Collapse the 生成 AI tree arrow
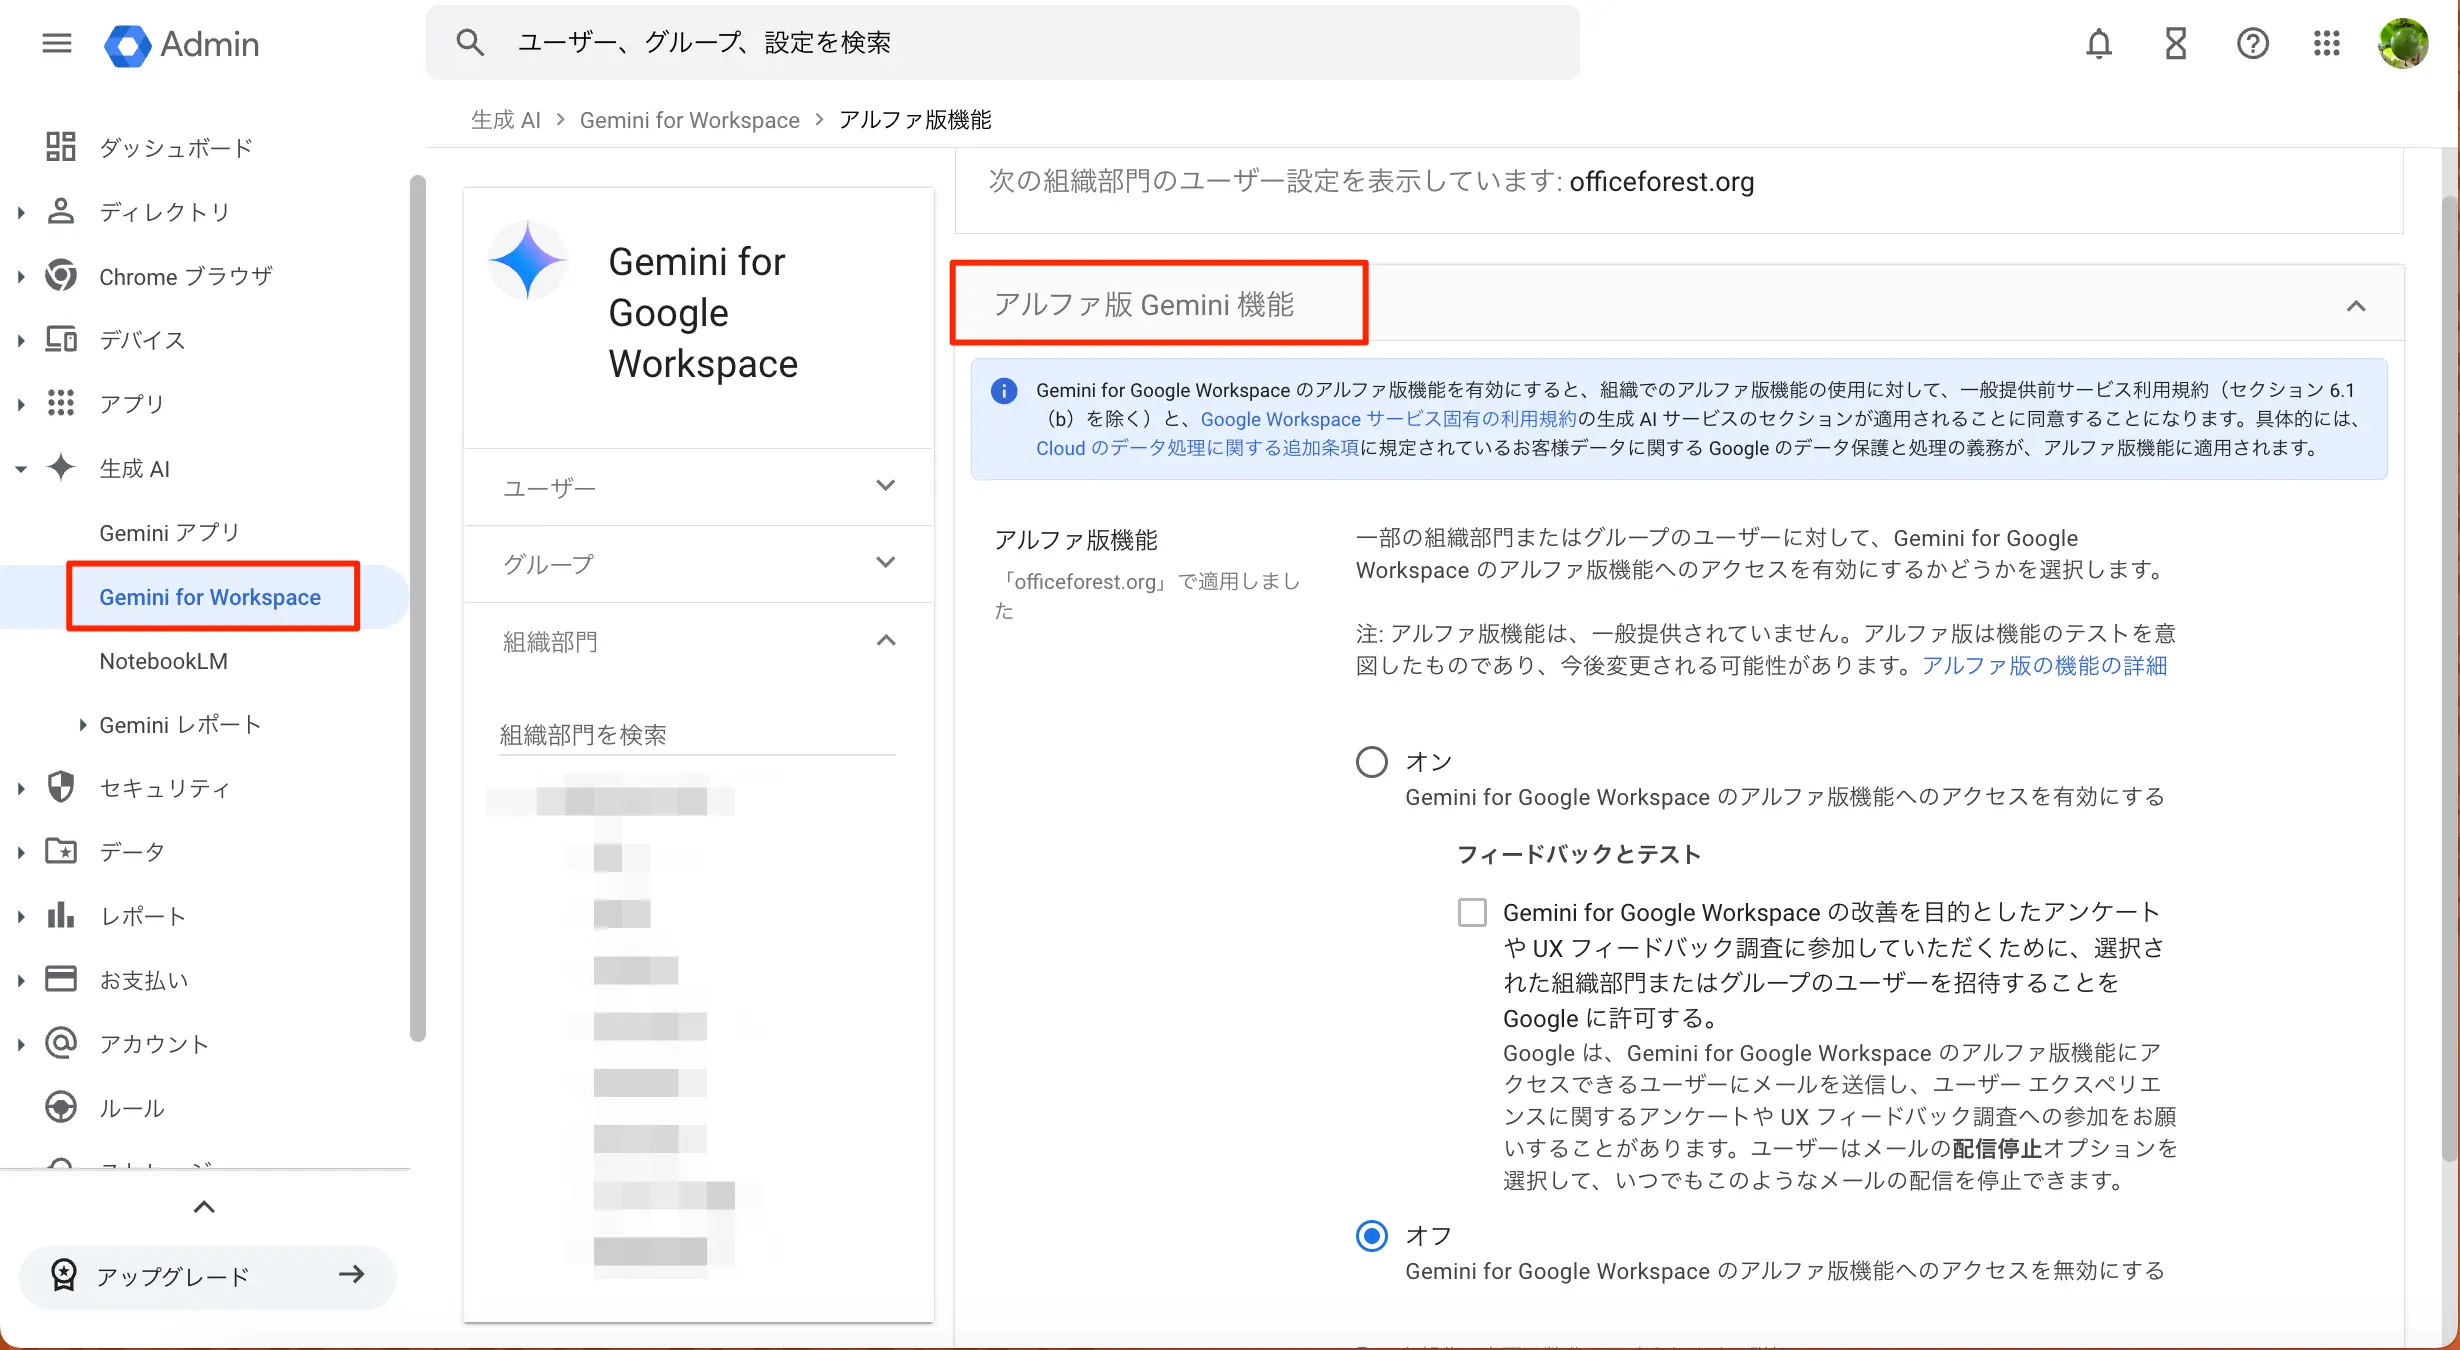Viewport: 2460px width, 1350px height. (x=20, y=468)
